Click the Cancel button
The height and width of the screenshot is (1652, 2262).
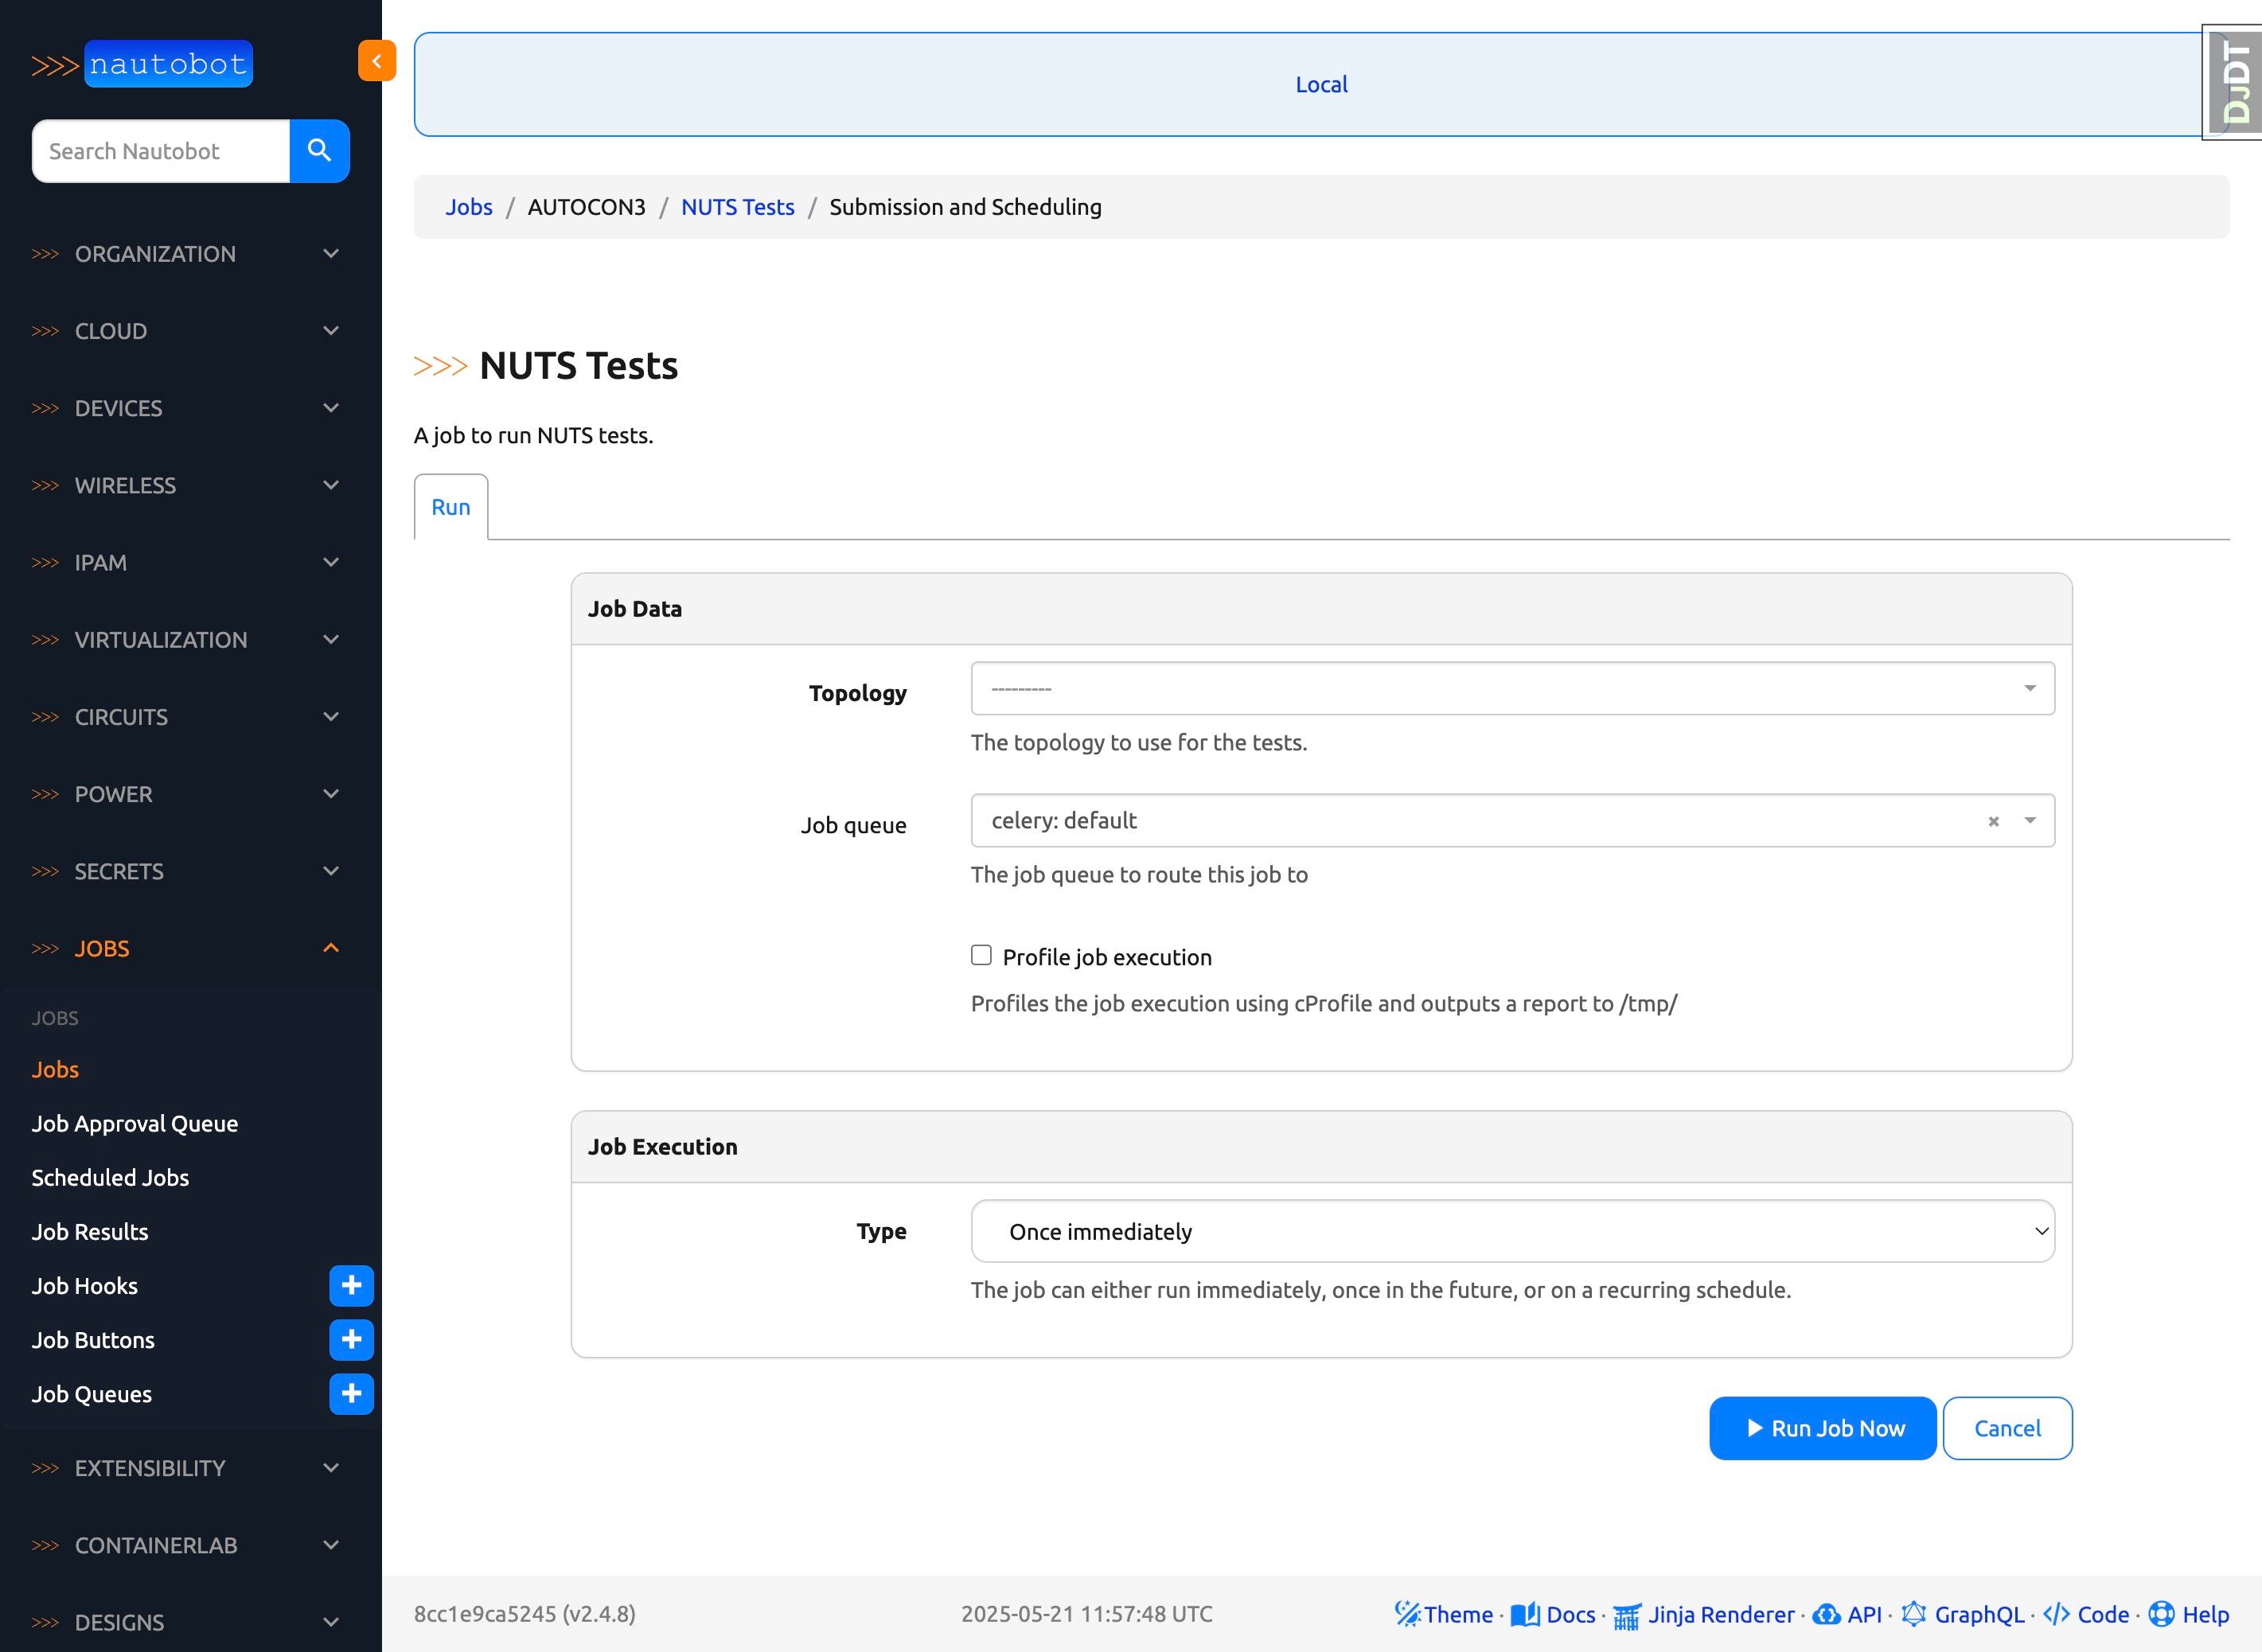pos(2006,1428)
